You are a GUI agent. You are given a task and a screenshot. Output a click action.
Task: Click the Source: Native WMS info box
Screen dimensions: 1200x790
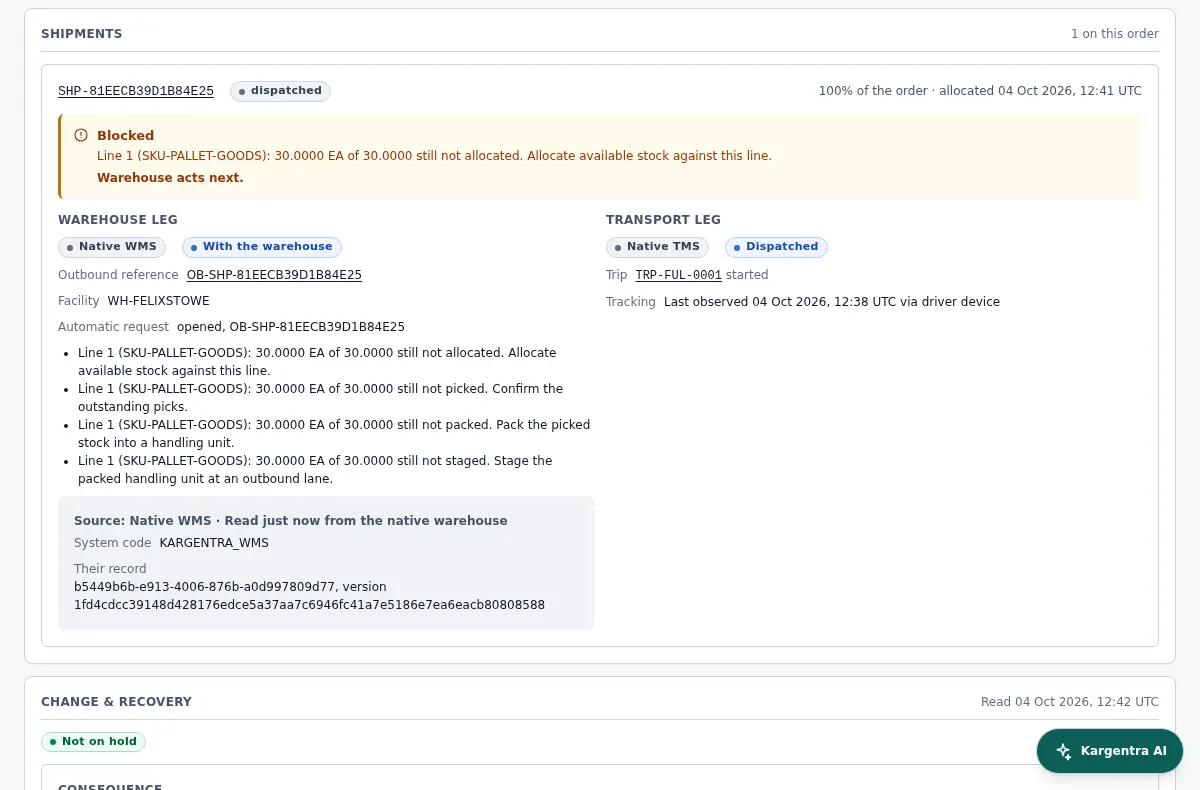[x=326, y=563]
